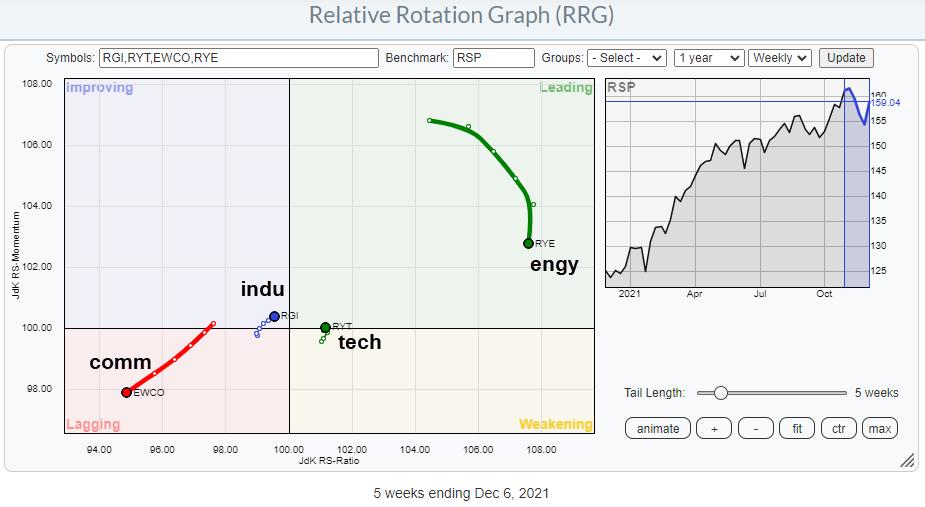925x507 pixels.
Task: Click the EWCO red data point
Action: point(126,393)
